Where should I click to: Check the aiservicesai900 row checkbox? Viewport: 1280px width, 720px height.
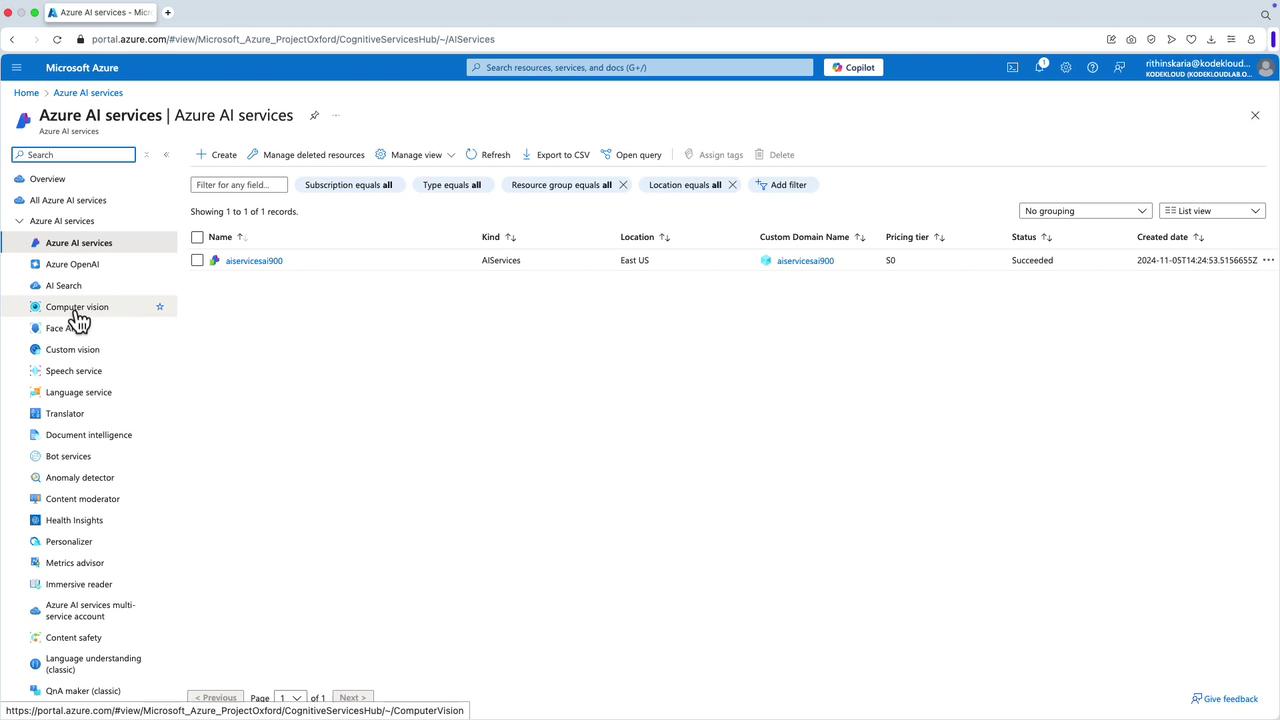click(197, 260)
